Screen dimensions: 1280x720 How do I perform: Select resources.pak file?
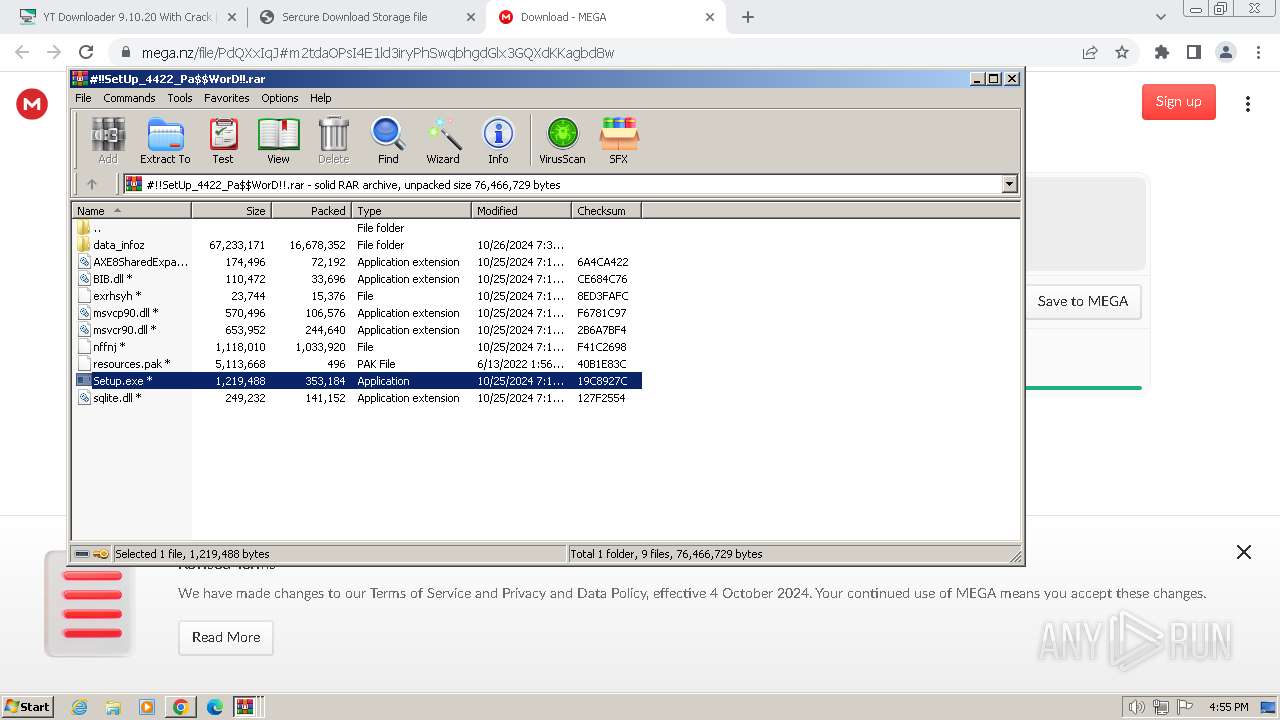click(358, 364)
